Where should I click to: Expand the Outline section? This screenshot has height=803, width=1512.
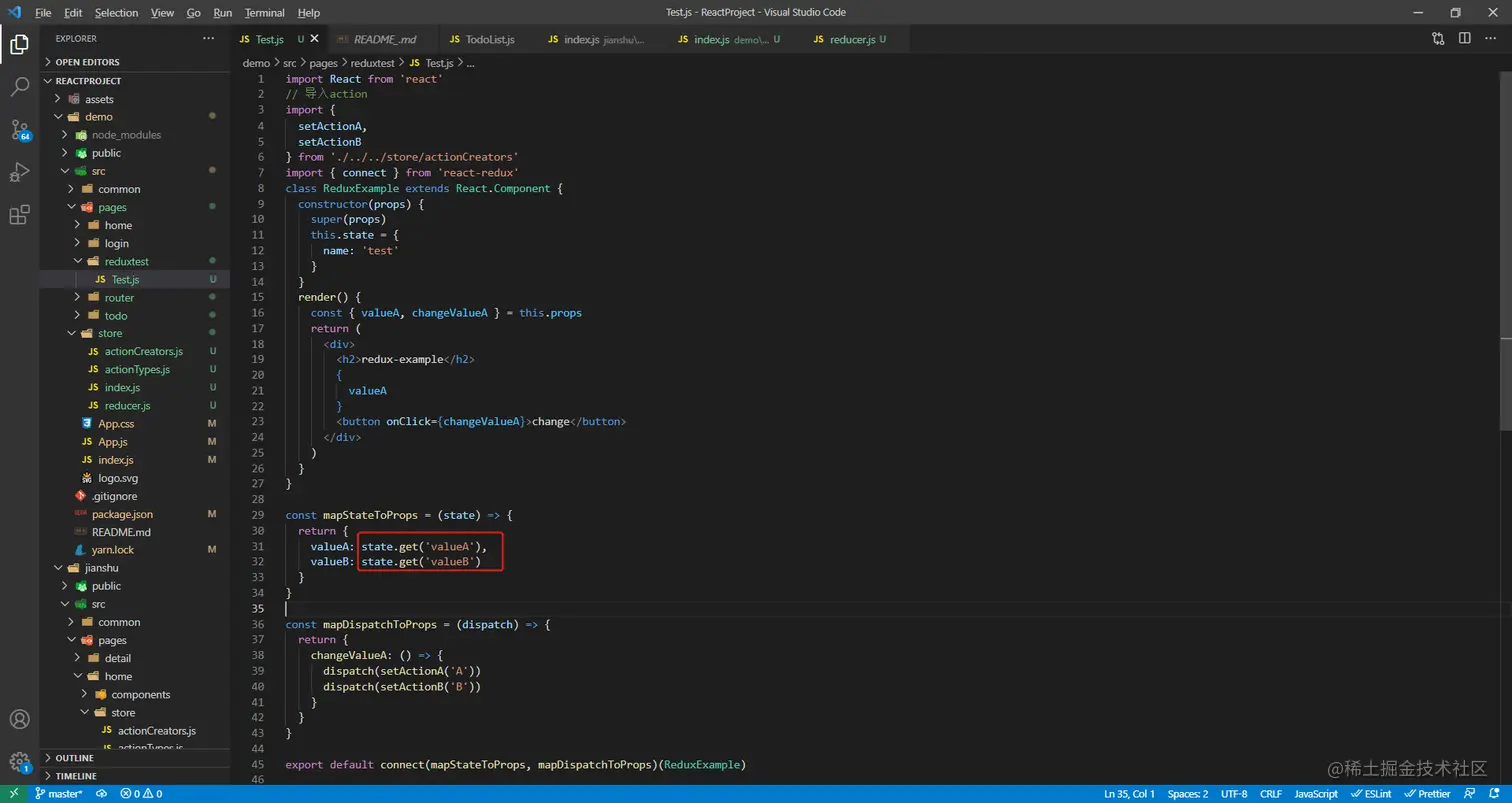pos(134,758)
